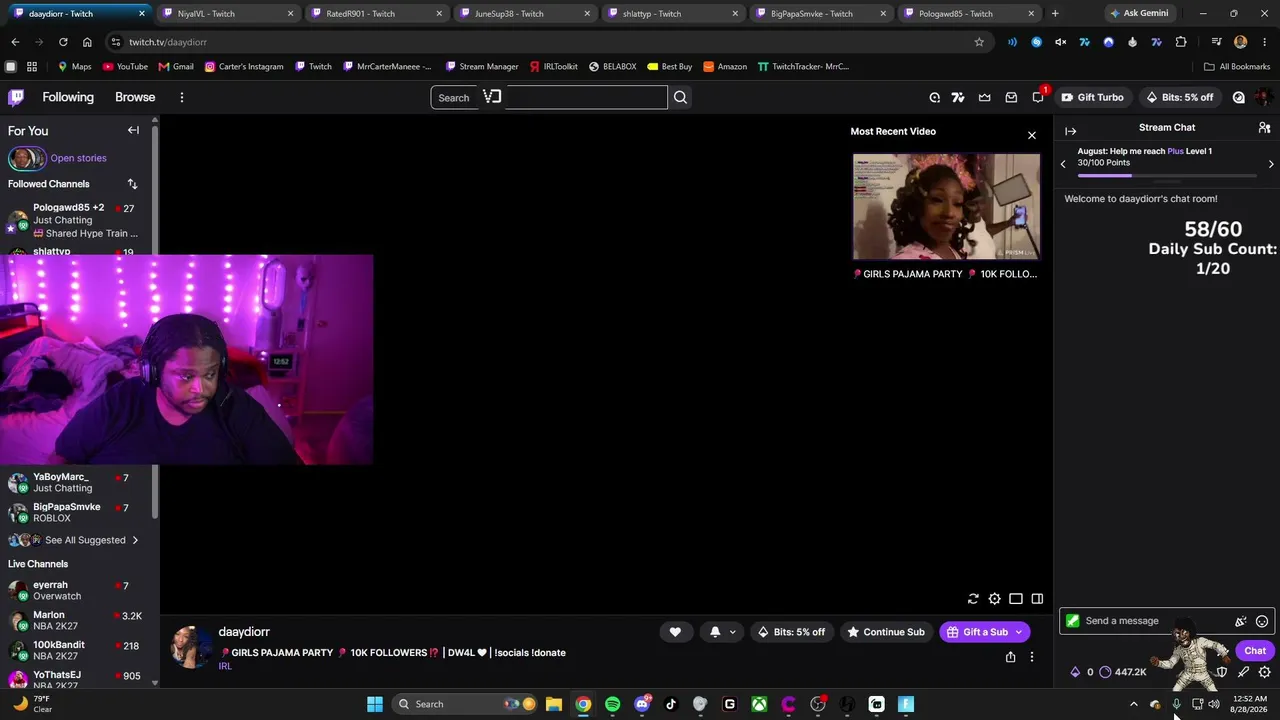Open the 100kBandit live channel
1280x720 pixels.
tap(75, 651)
